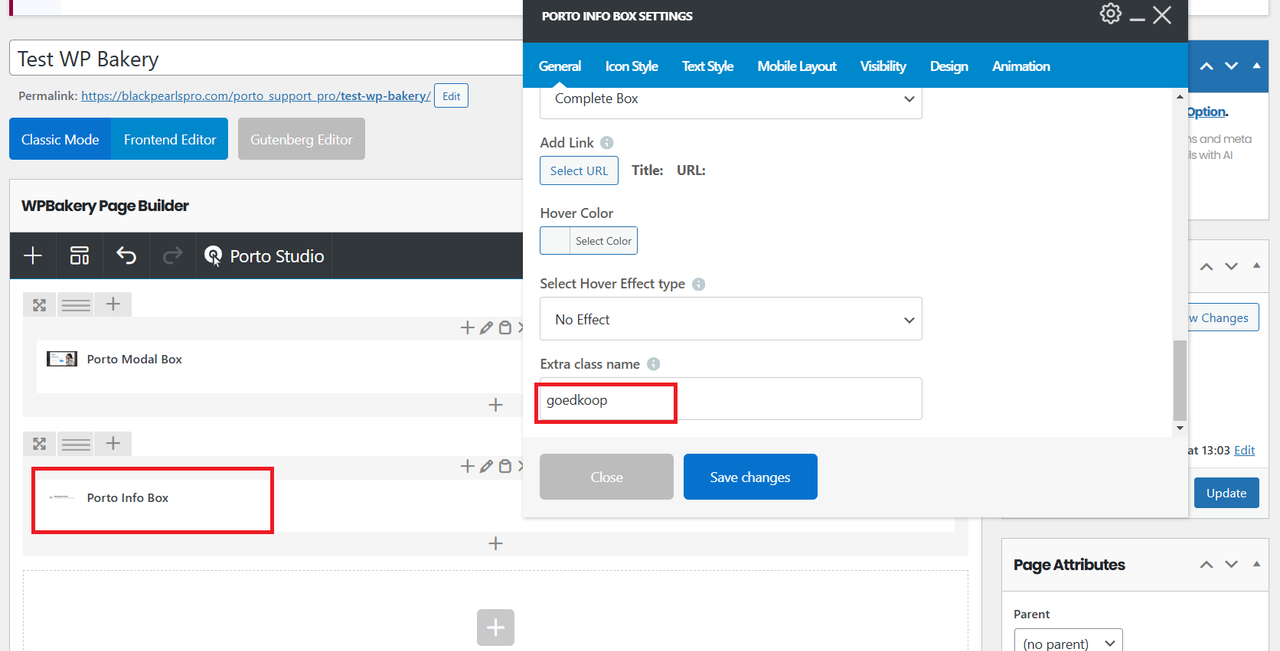
Task: Open the gear icon in the Porto Info Box Settings header
Action: click(1110, 14)
